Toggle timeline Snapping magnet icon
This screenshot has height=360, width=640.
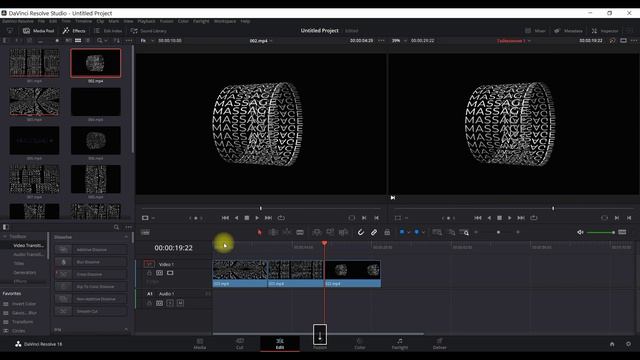click(361, 232)
